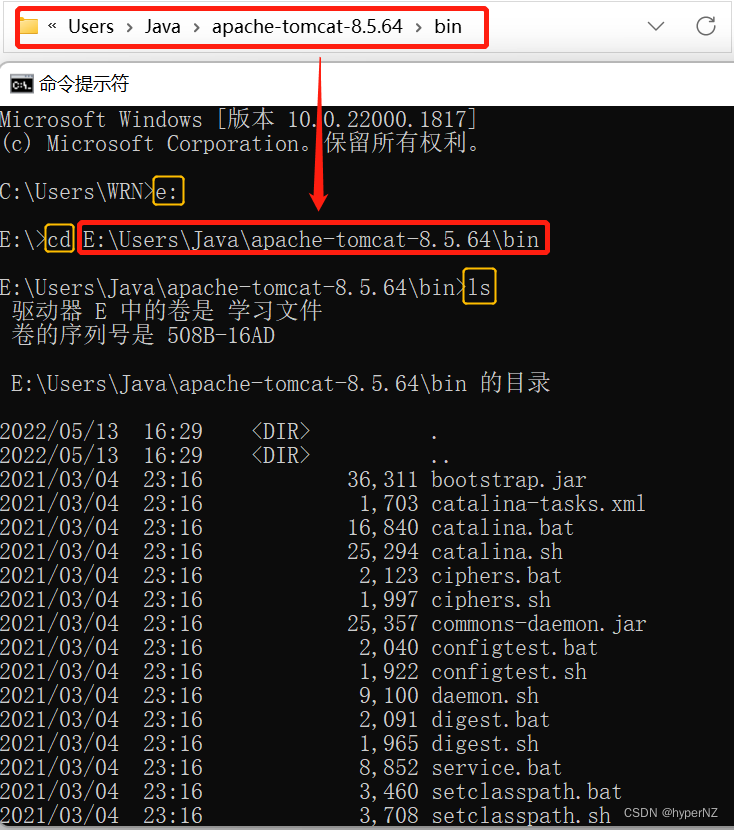
Task: Click commons-daemon.jar in the listing
Action: [539, 624]
